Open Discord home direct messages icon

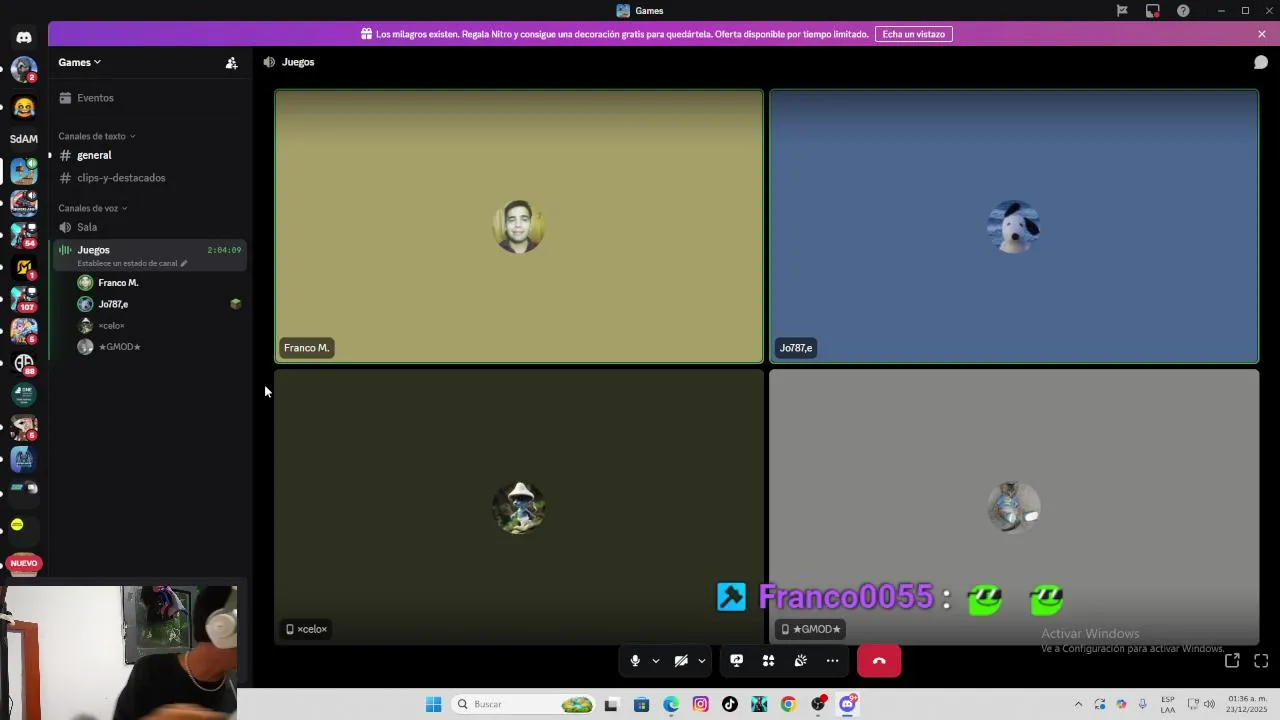pyautogui.click(x=24, y=37)
